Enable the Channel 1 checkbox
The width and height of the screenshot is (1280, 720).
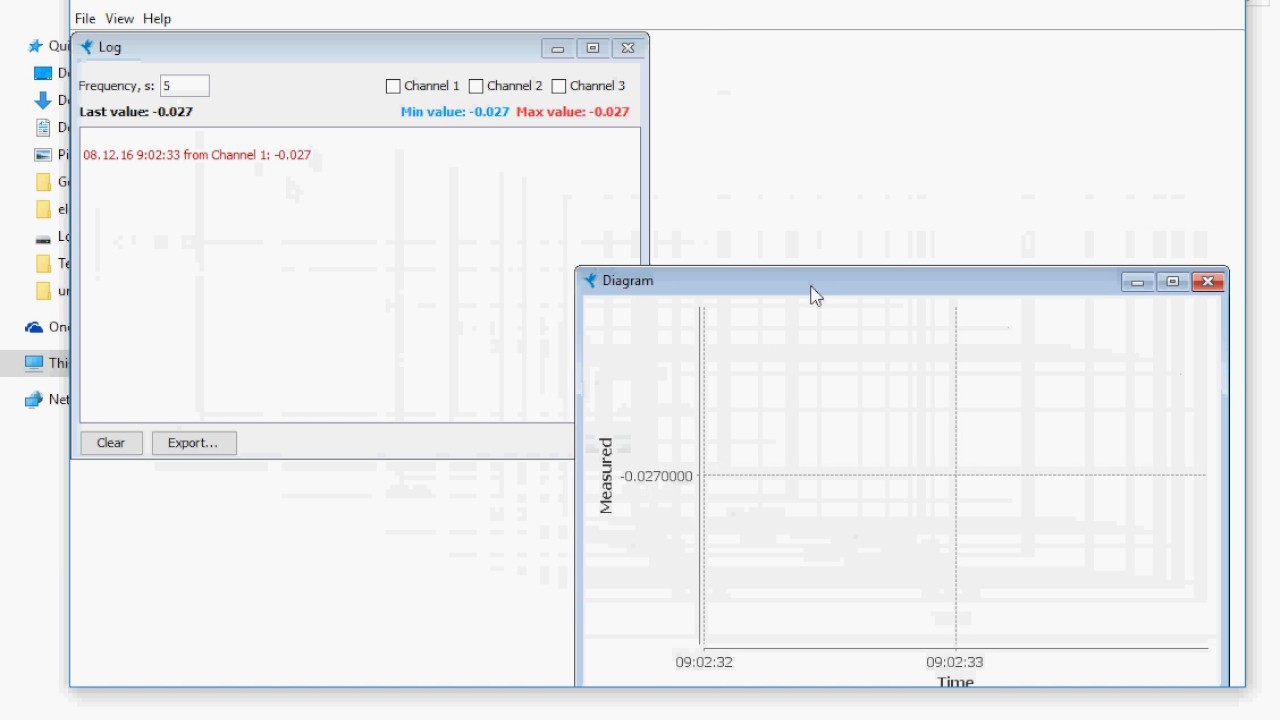pos(393,86)
